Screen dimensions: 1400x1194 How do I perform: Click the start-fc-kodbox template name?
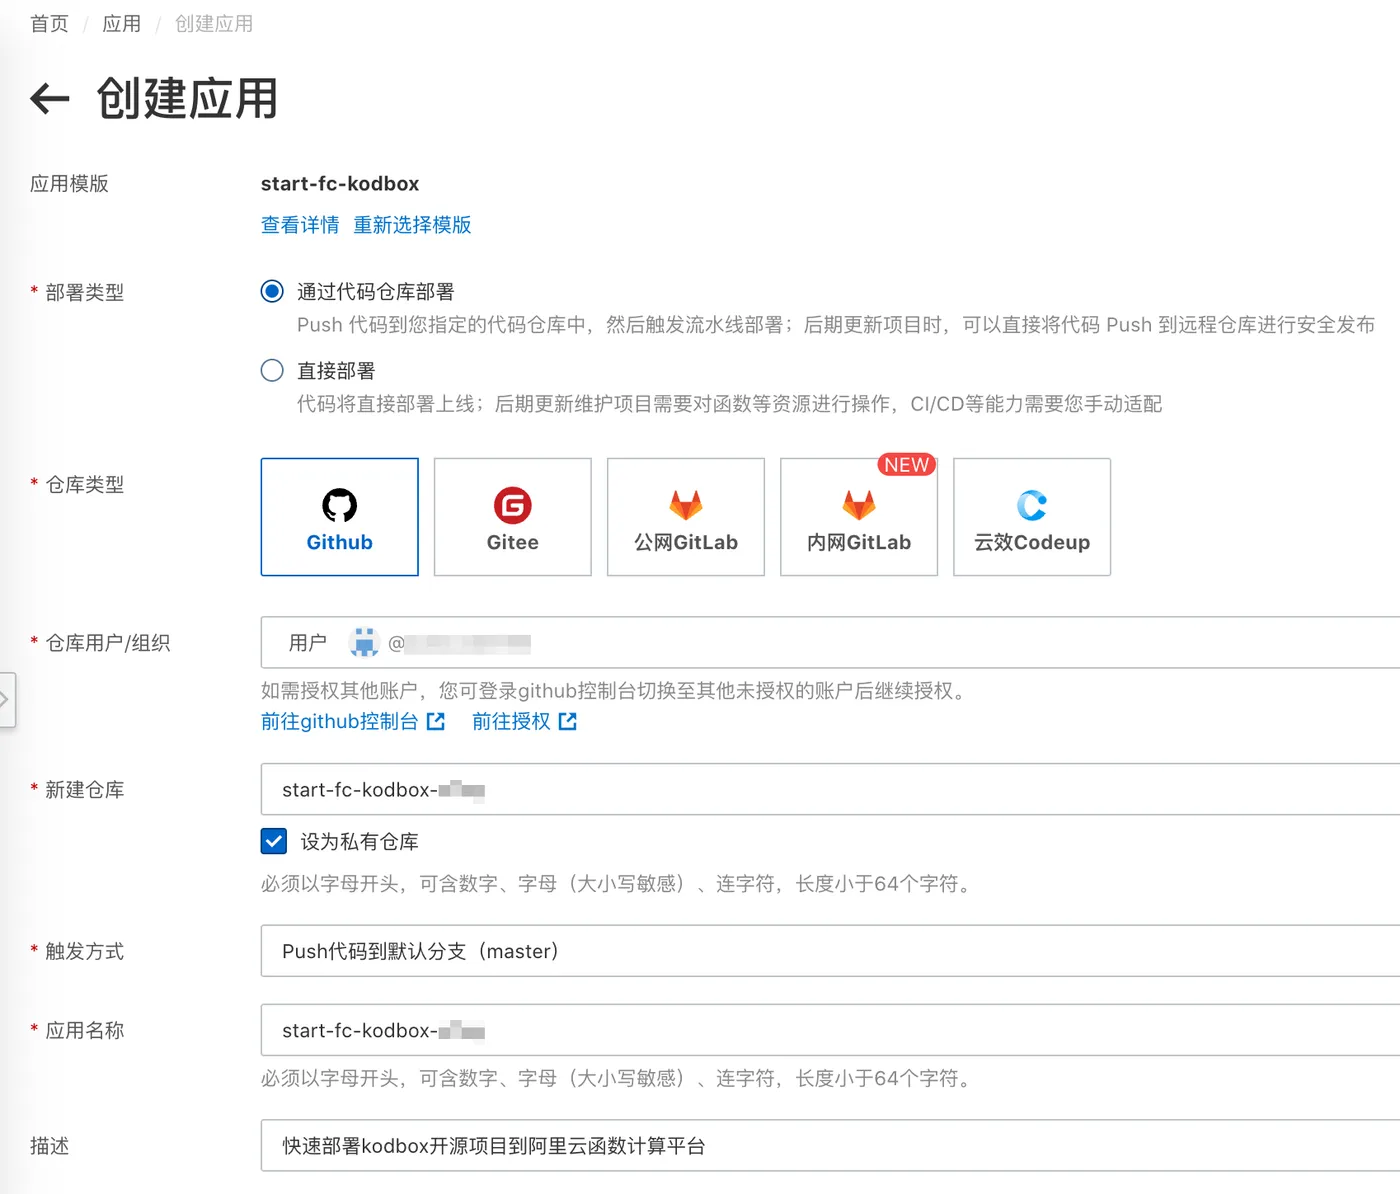[x=340, y=183]
